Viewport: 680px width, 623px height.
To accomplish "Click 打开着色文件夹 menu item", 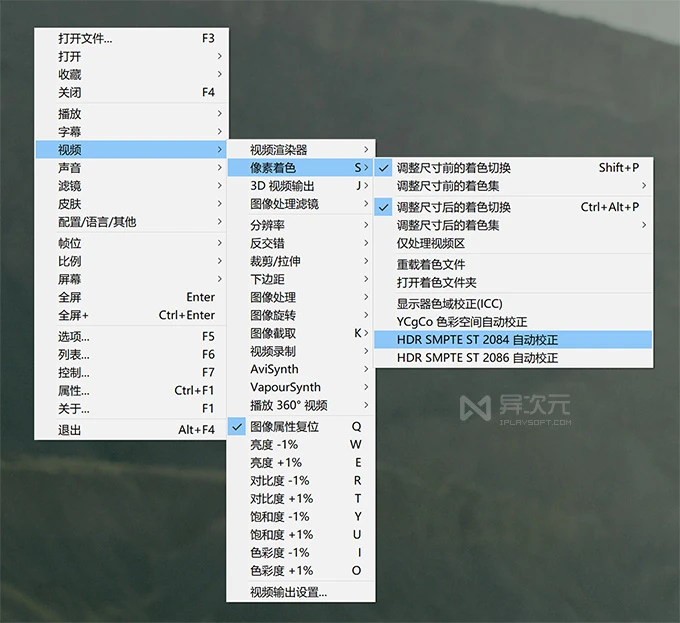I will [513, 283].
